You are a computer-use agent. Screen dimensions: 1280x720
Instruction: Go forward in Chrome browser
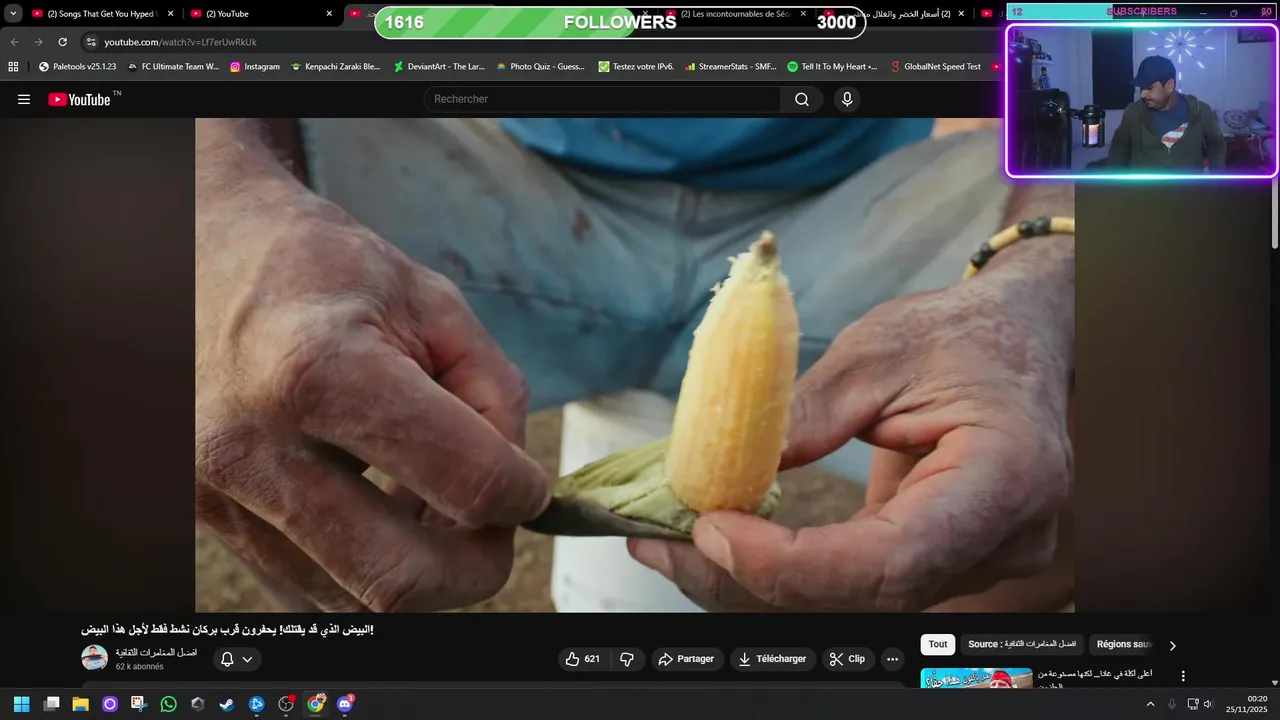[x=38, y=42]
